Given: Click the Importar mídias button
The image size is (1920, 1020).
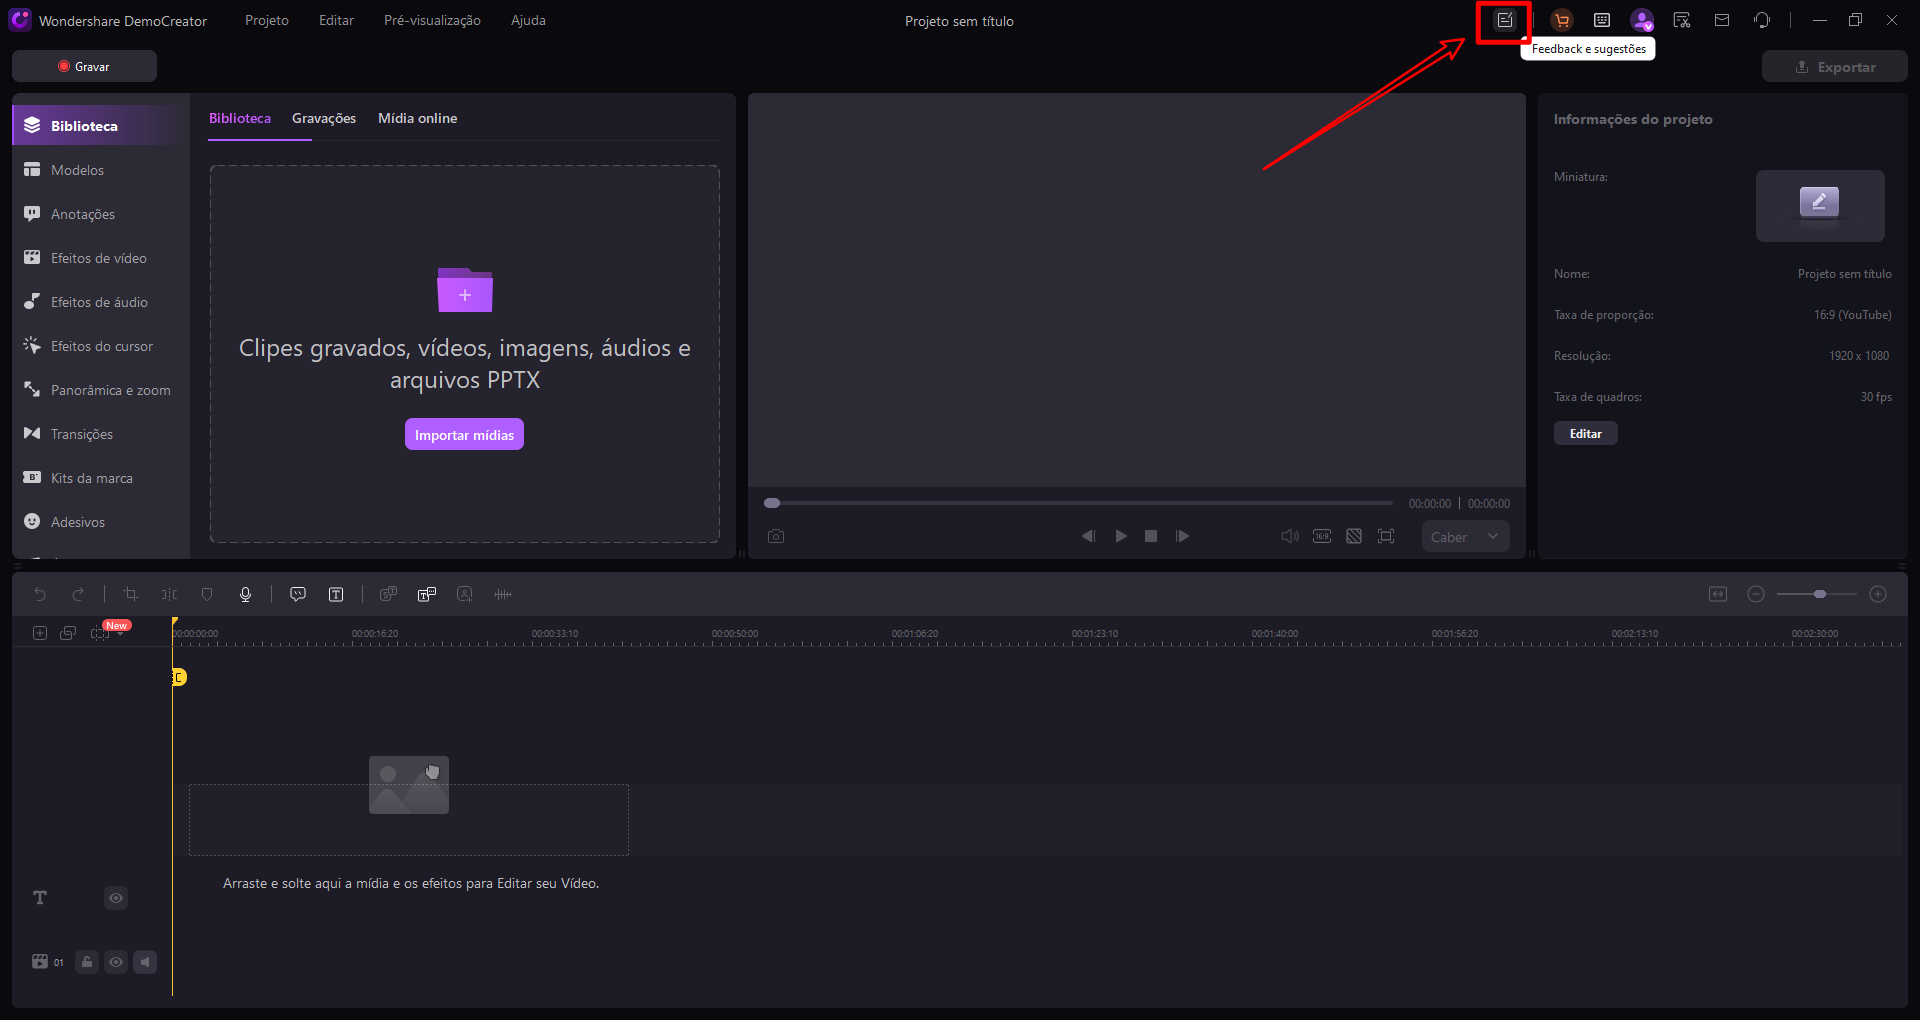Looking at the screenshot, I should point(464,435).
